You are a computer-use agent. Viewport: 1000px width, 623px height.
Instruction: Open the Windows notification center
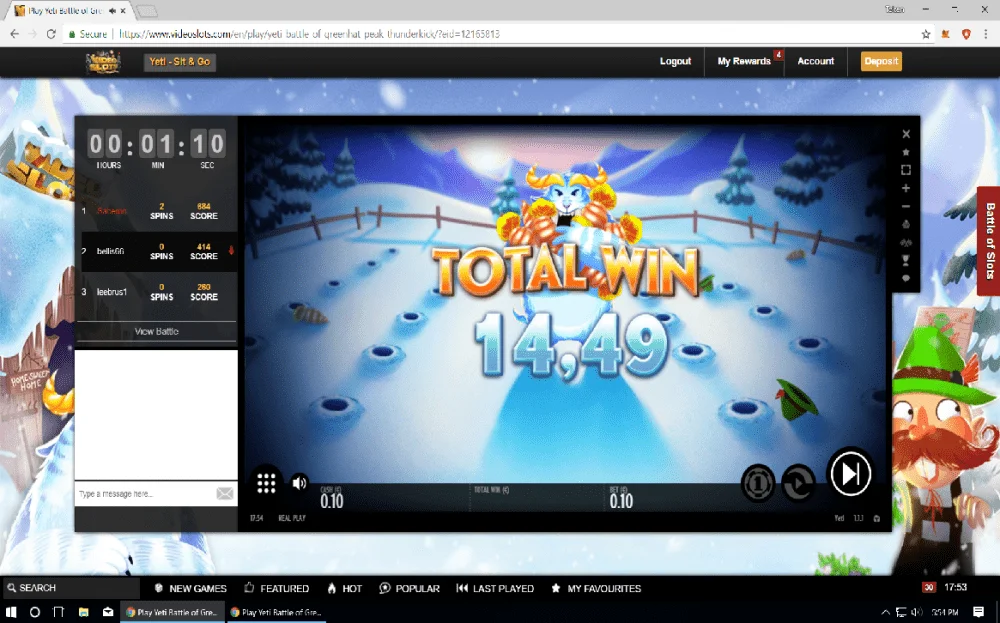click(x=978, y=612)
